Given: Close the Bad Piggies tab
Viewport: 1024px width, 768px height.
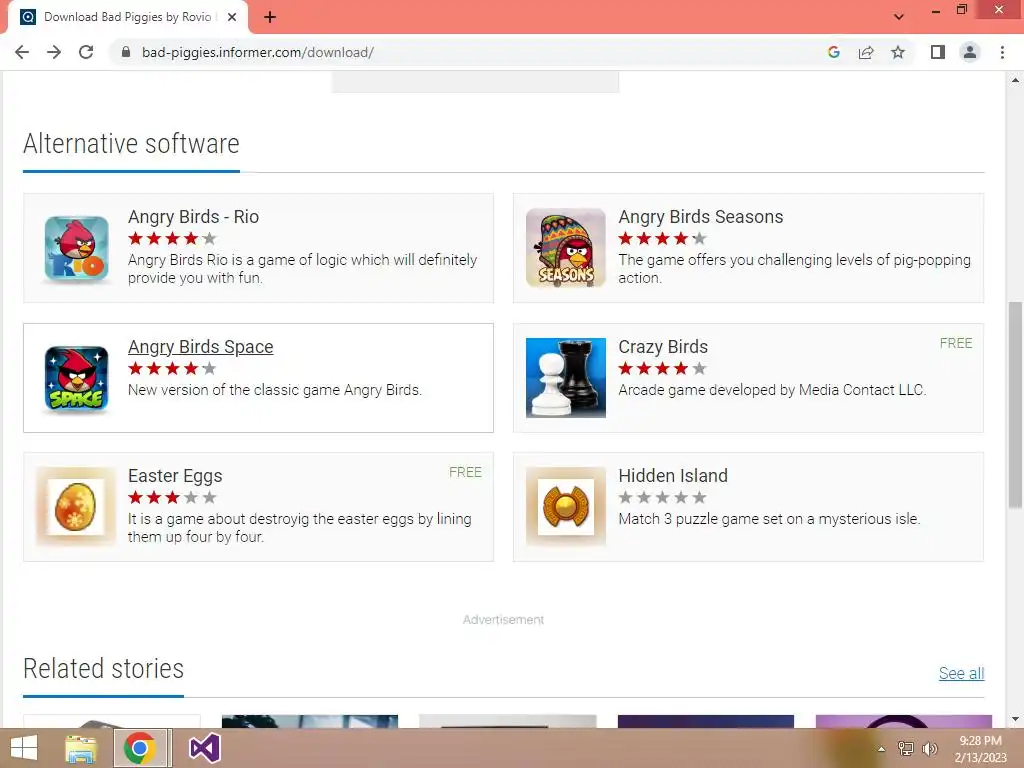Looking at the screenshot, I should tap(232, 18).
